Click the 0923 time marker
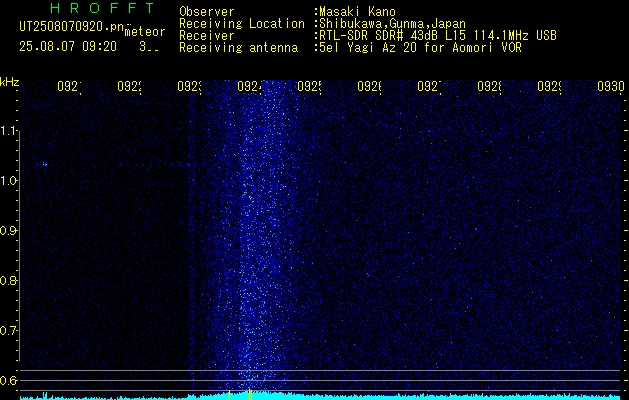Image resolution: width=629 pixels, height=400 pixels. click(x=189, y=86)
